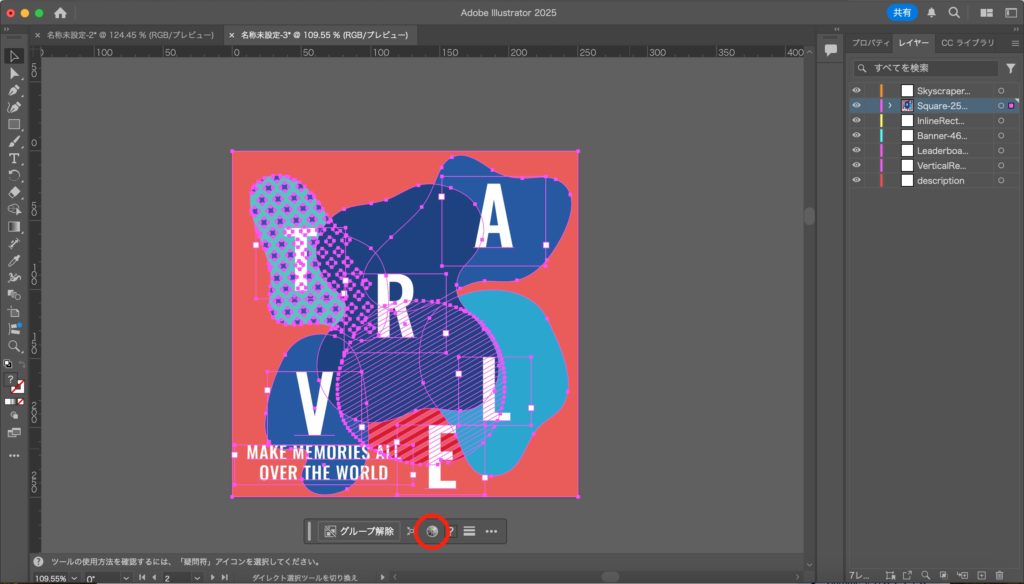Choose the Eyedropper tool
The height and width of the screenshot is (584, 1024).
click(x=14, y=260)
